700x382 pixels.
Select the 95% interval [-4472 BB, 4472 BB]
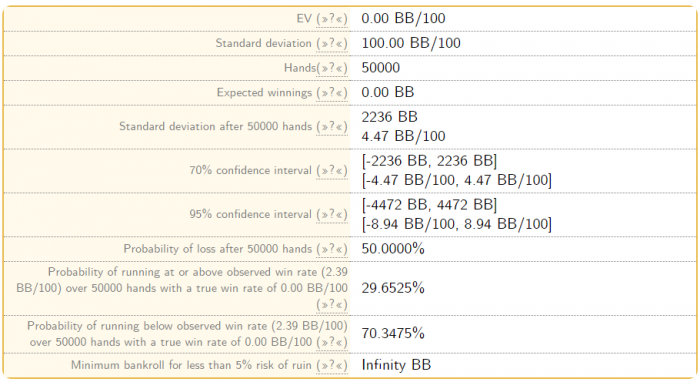tap(429, 205)
